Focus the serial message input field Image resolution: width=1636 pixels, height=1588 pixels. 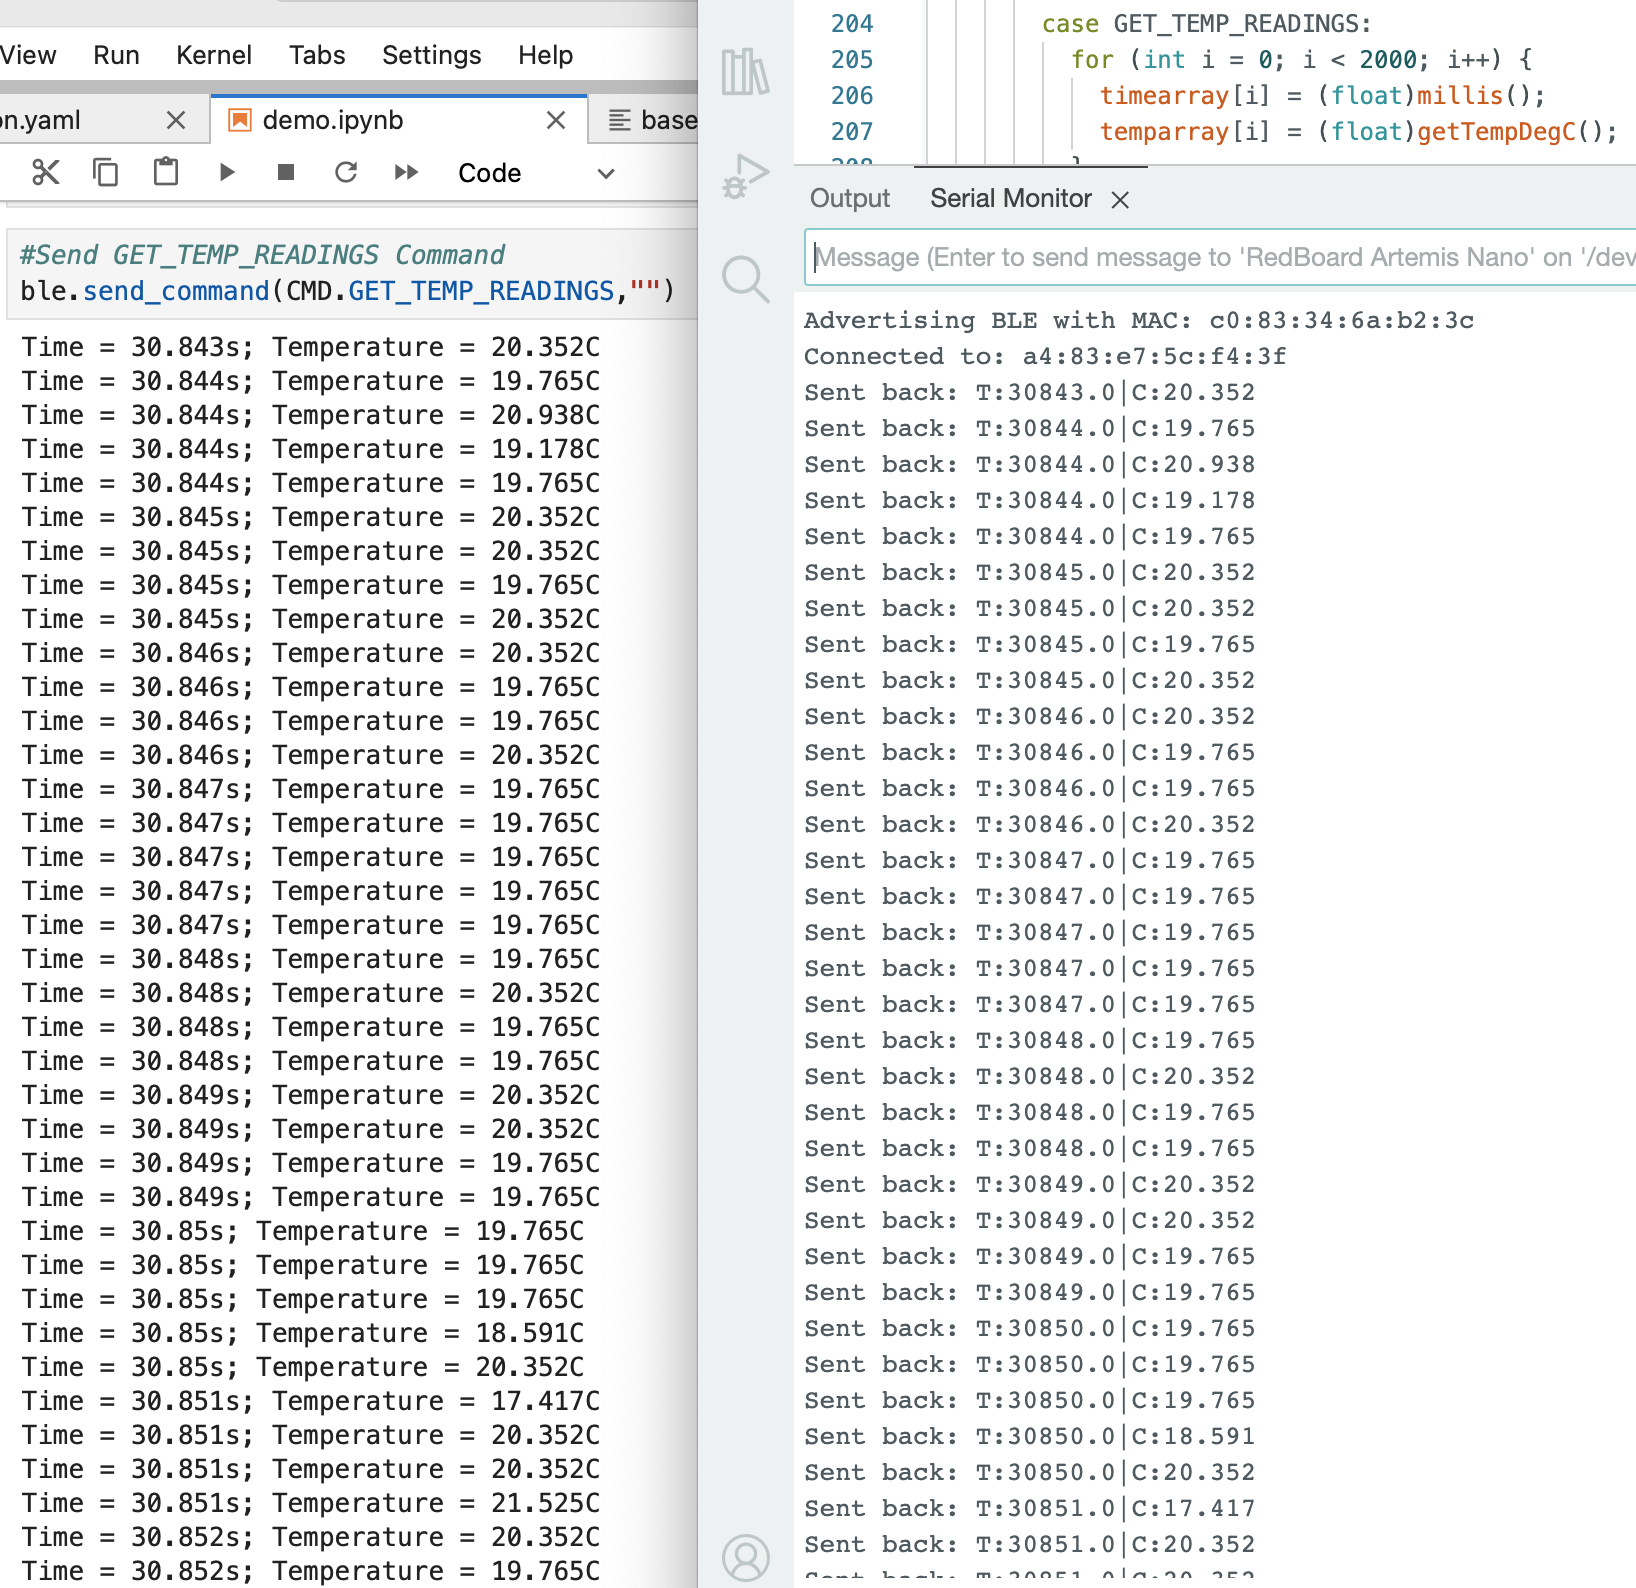1220,258
